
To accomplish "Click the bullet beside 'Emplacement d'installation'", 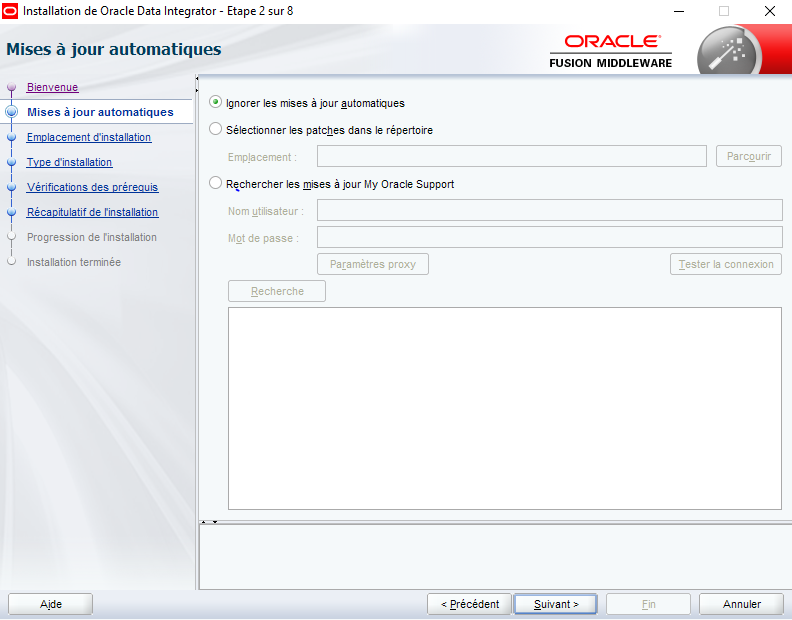I will [x=12, y=137].
